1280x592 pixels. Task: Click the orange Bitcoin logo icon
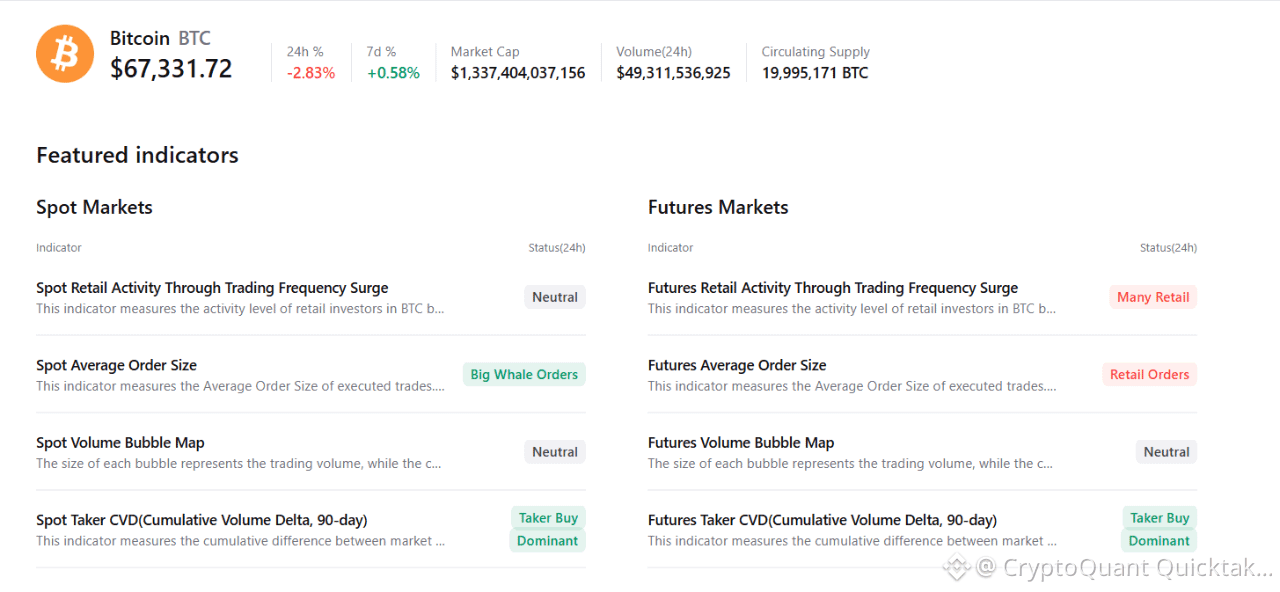(65, 54)
